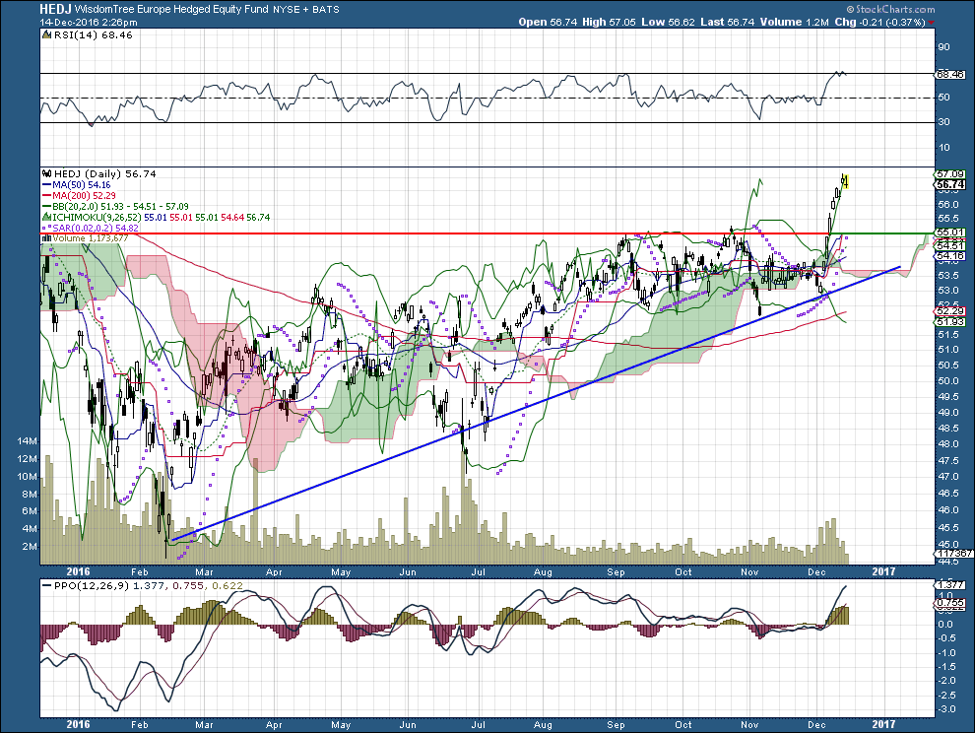
Task: Click the Jul label on the price panel date axis
Action: pos(478,571)
